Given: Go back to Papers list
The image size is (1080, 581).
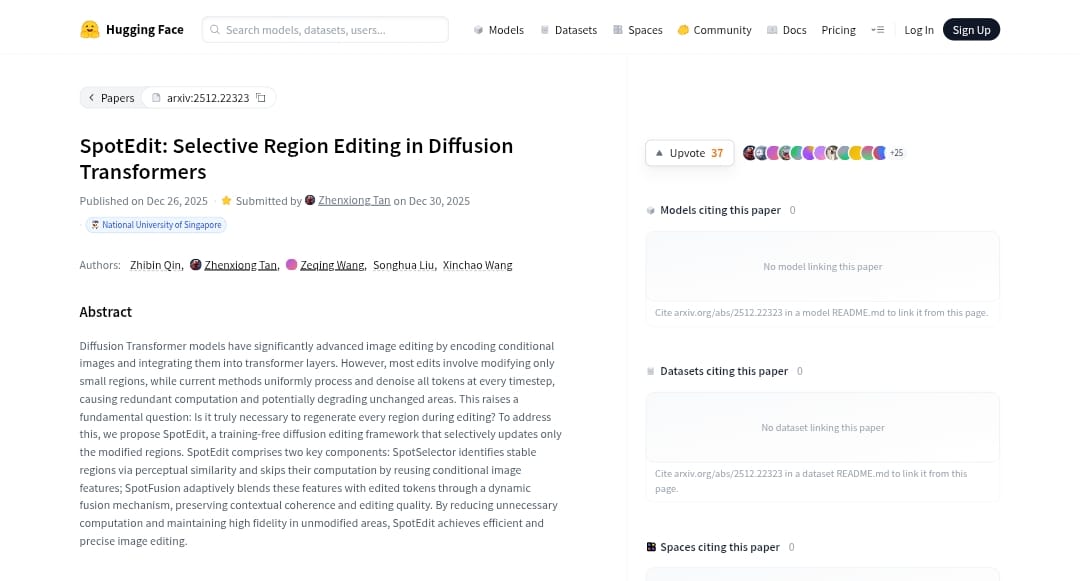Looking at the screenshot, I should [111, 98].
